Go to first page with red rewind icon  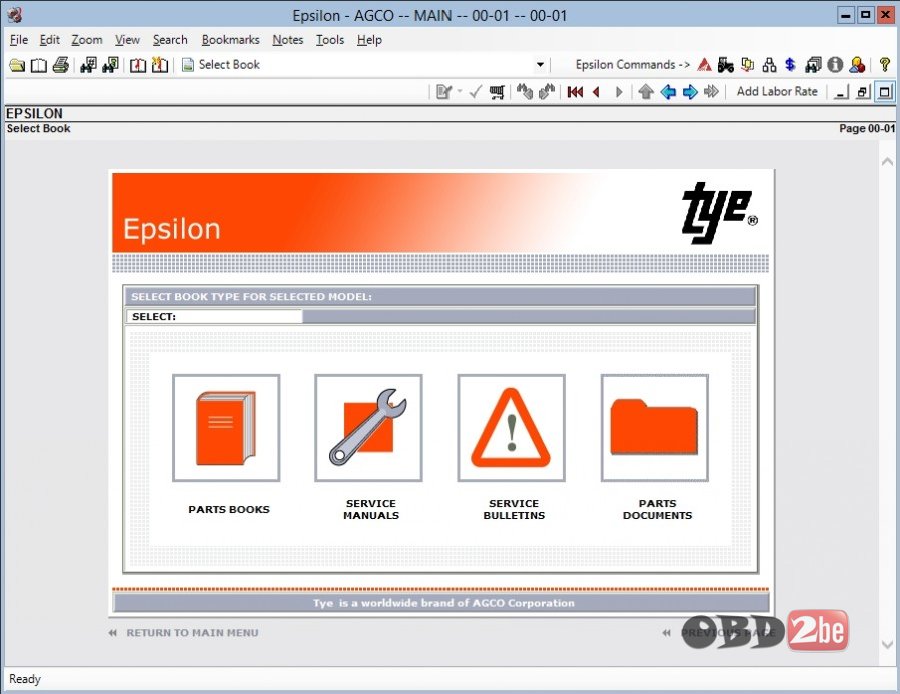[x=575, y=92]
